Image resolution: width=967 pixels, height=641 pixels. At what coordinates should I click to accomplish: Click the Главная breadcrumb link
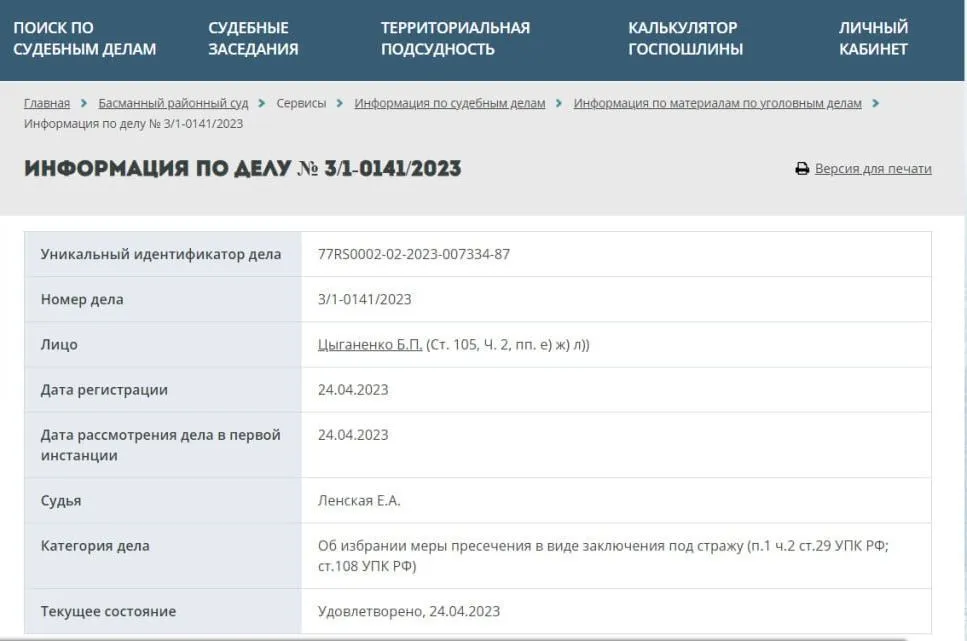47,103
